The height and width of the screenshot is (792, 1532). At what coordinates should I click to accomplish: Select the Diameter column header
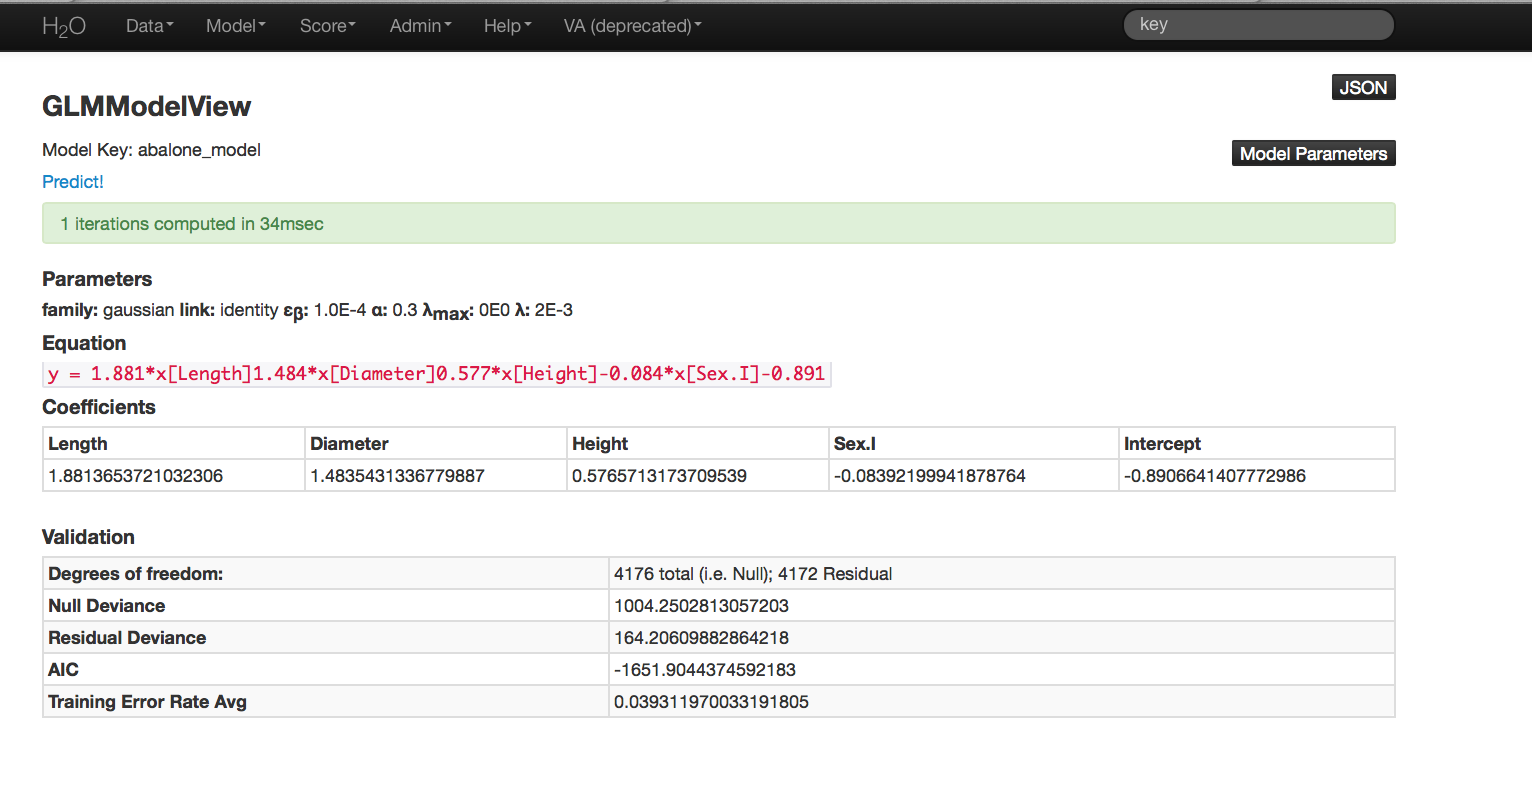[x=349, y=444]
